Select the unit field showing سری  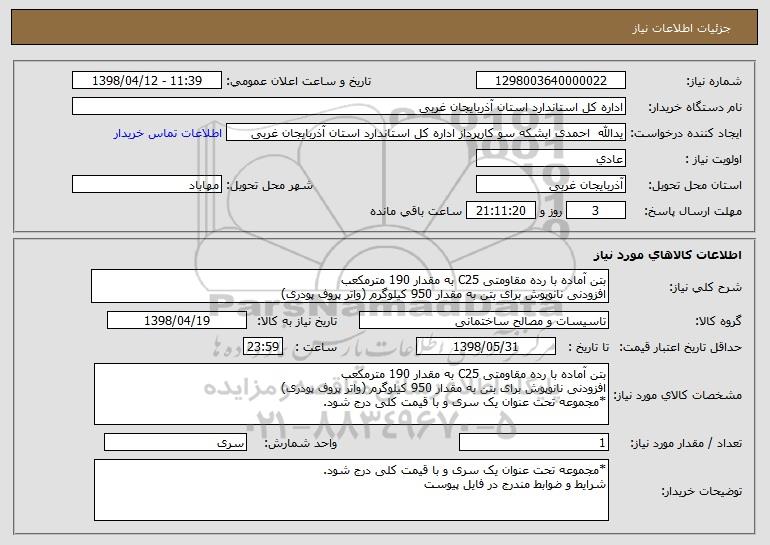175,442
